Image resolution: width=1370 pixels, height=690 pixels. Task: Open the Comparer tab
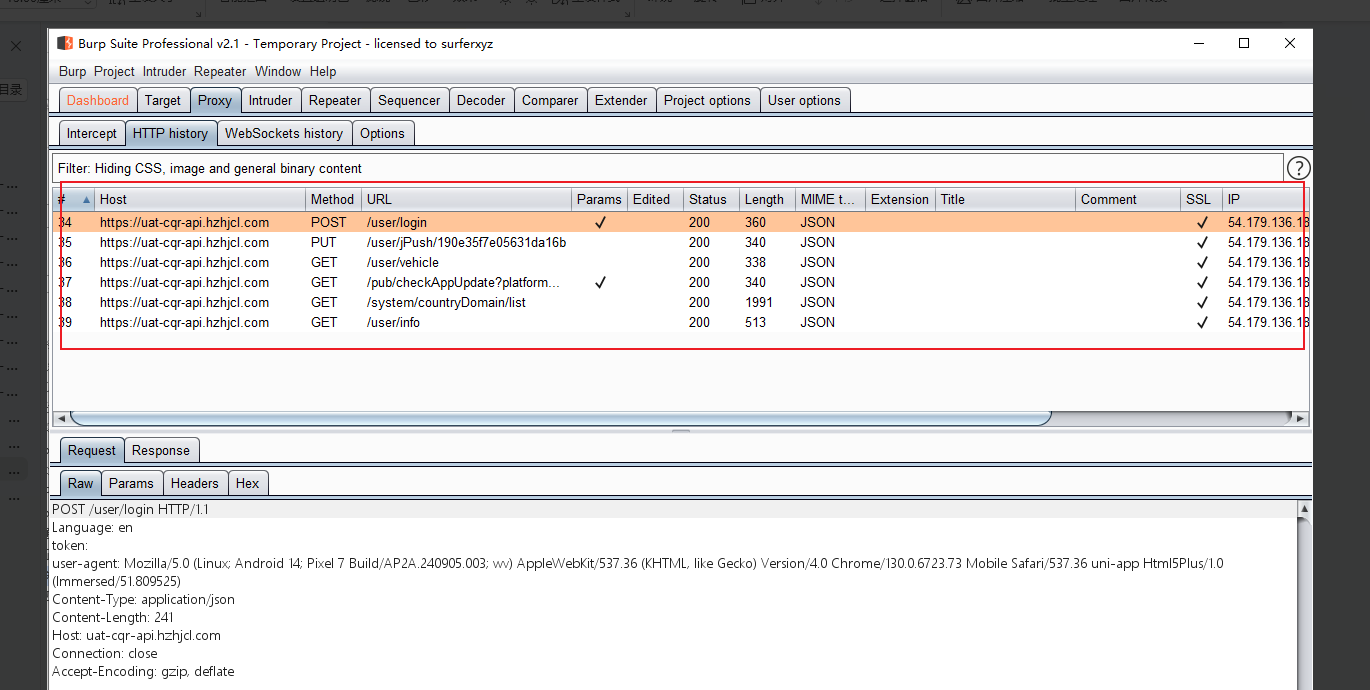click(x=550, y=100)
